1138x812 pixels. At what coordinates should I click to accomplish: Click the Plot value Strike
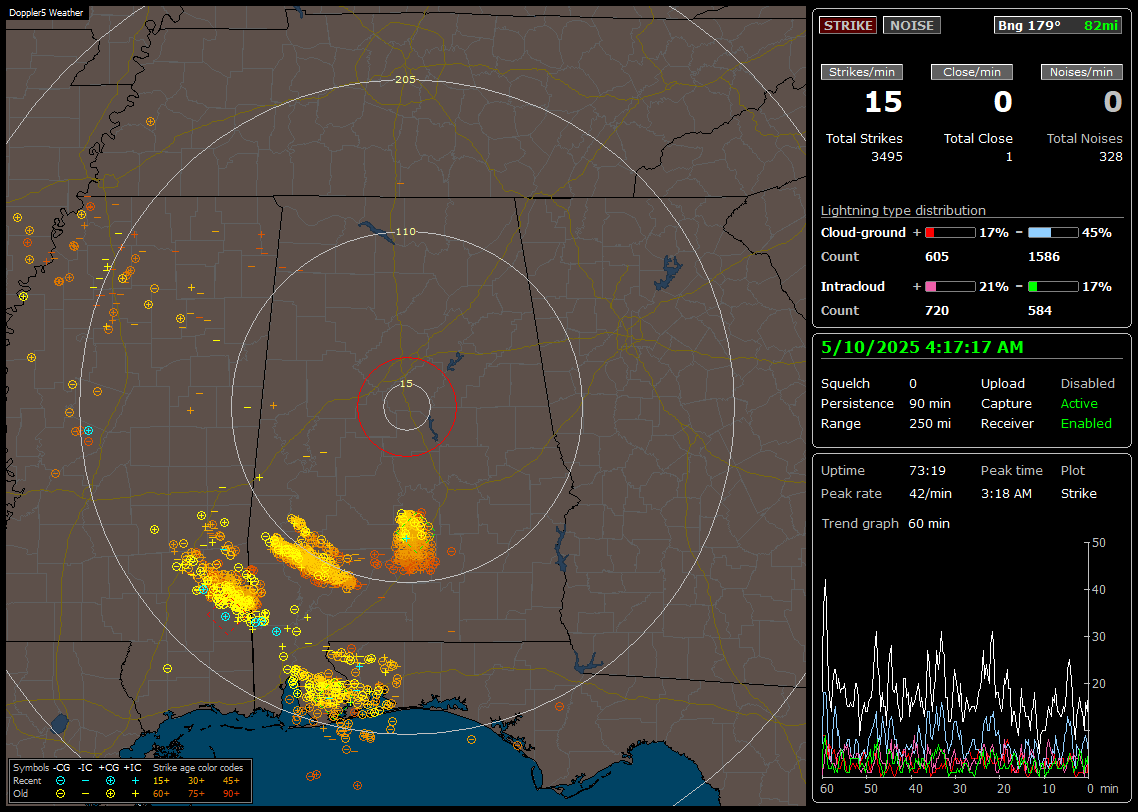(x=1078, y=493)
